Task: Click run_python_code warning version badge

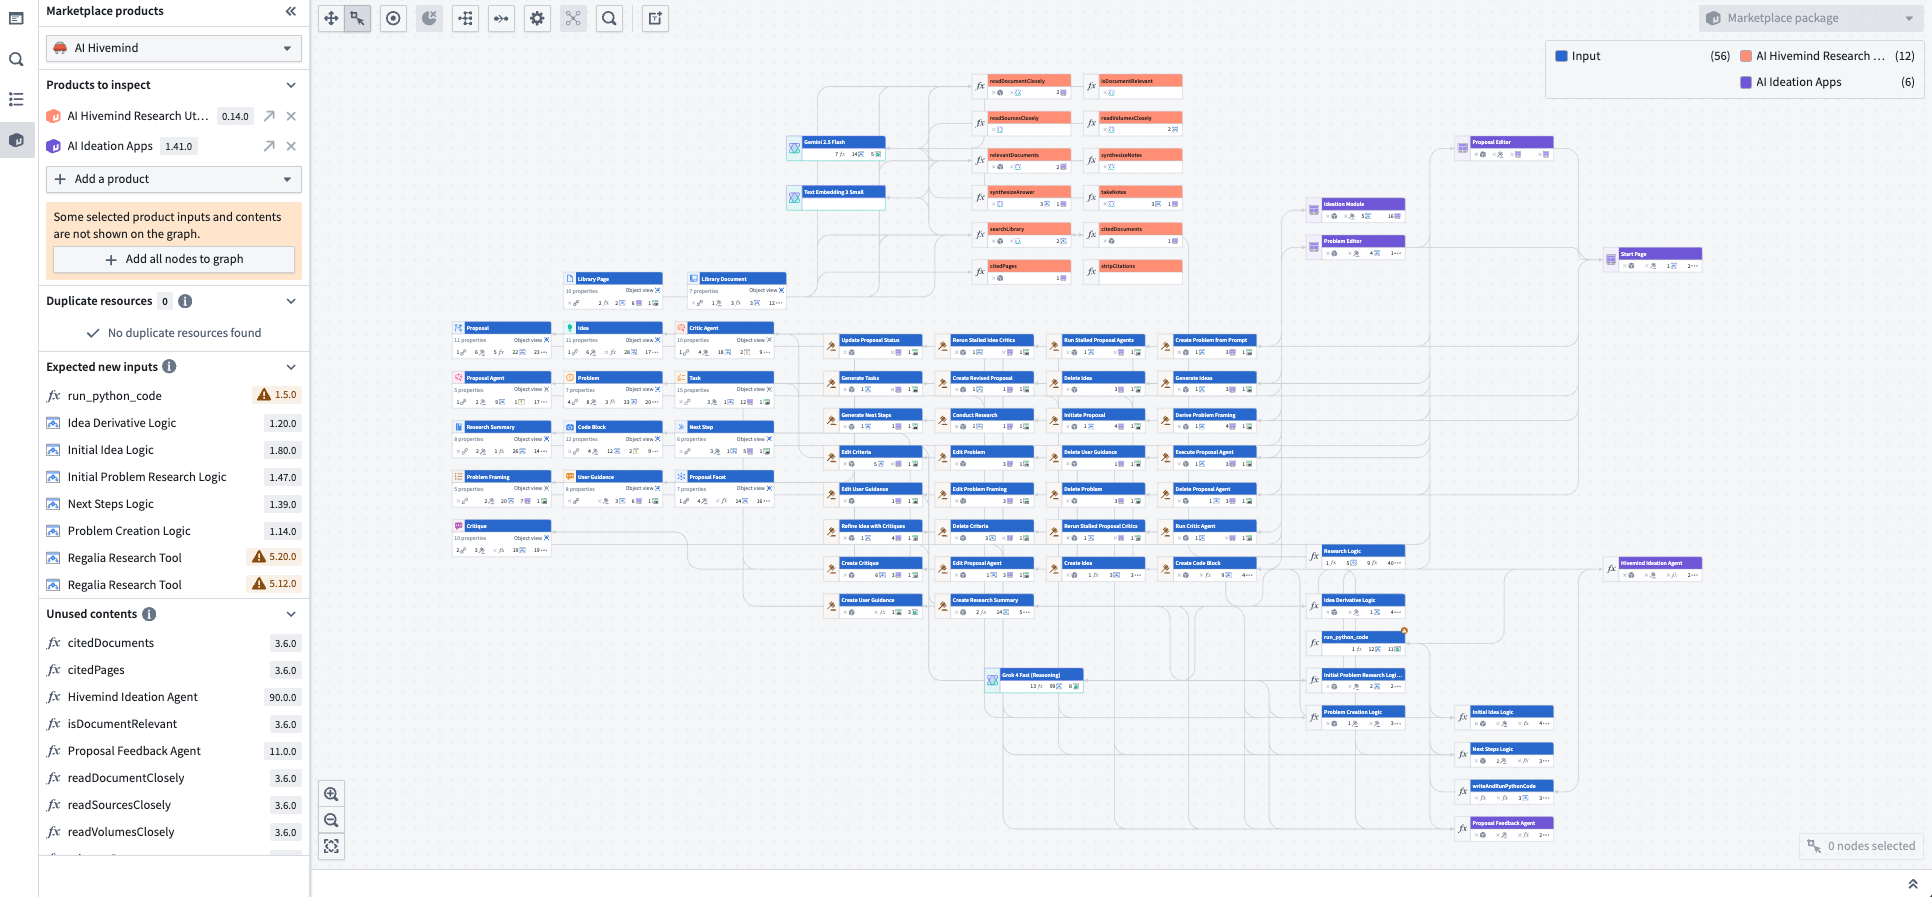Action: click(x=278, y=395)
